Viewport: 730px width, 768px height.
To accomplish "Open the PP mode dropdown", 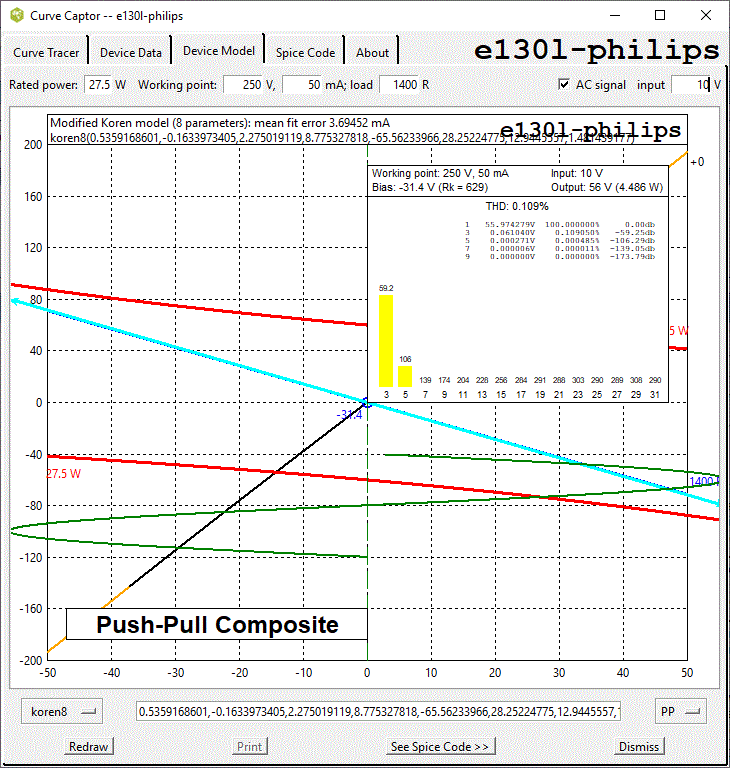I will coord(681,711).
